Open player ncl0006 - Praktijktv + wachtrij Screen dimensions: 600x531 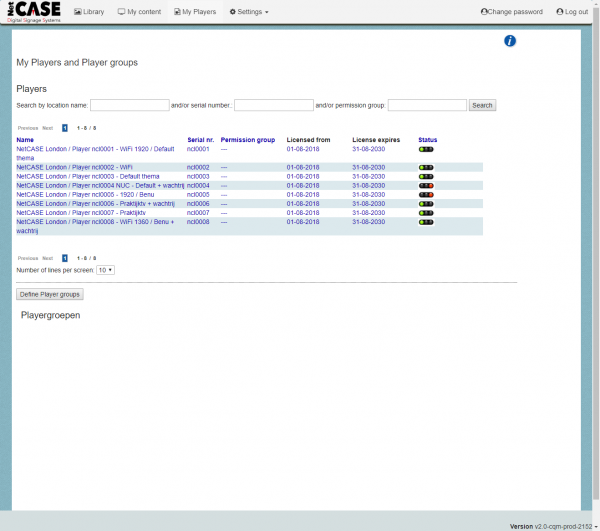pyautogui.click(x=95, y=204)
